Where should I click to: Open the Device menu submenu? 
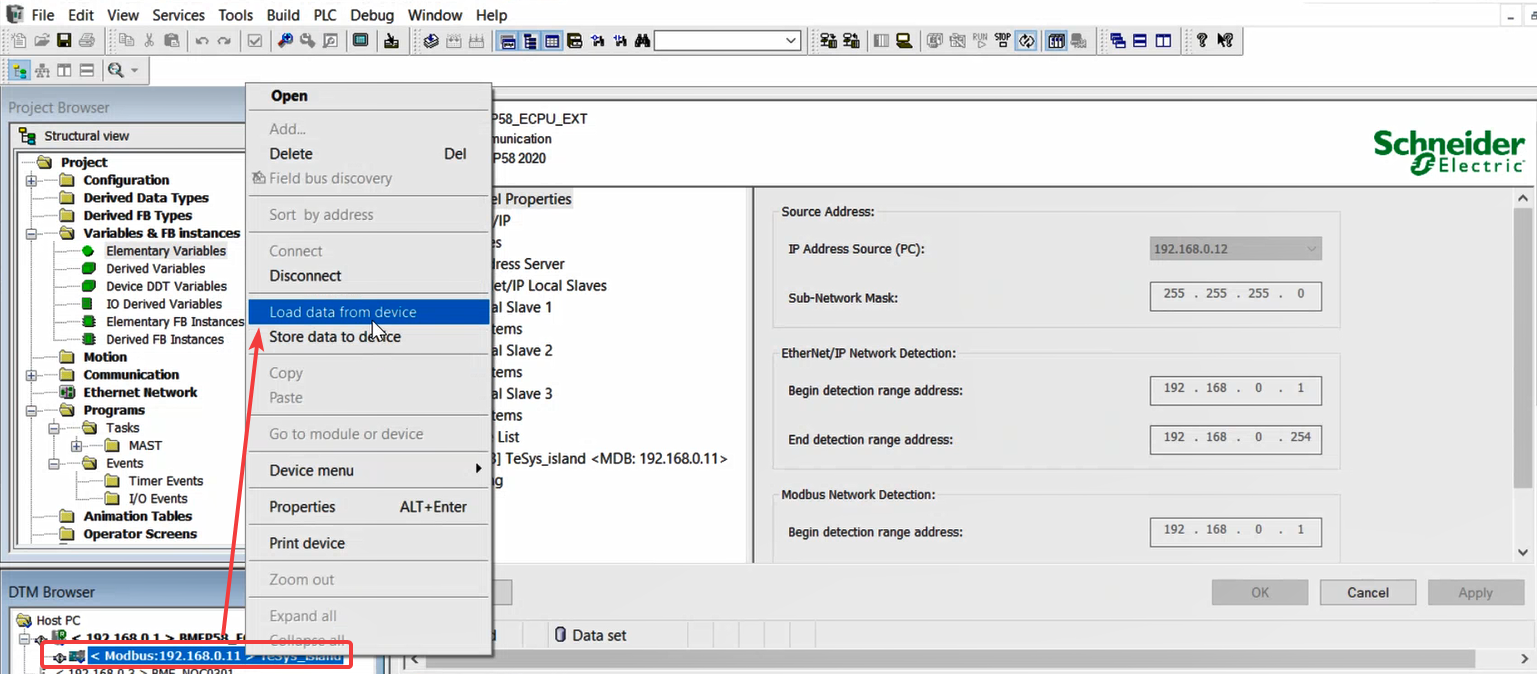point(368,470)
